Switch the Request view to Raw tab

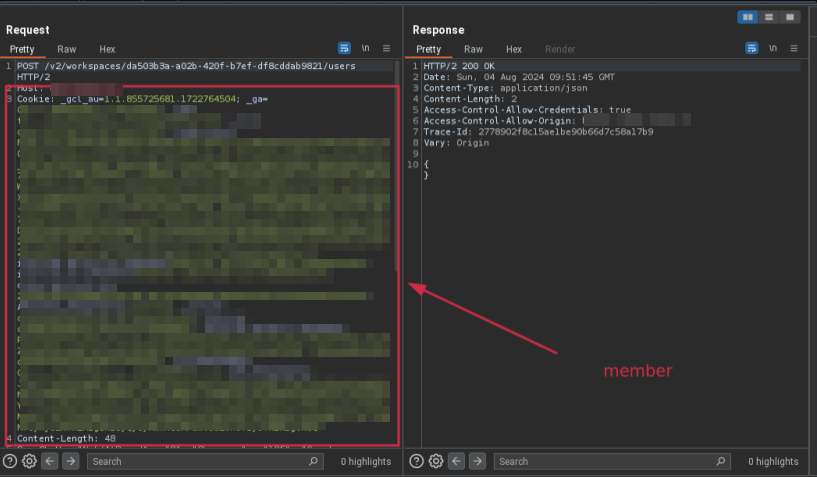coord(66,49)
